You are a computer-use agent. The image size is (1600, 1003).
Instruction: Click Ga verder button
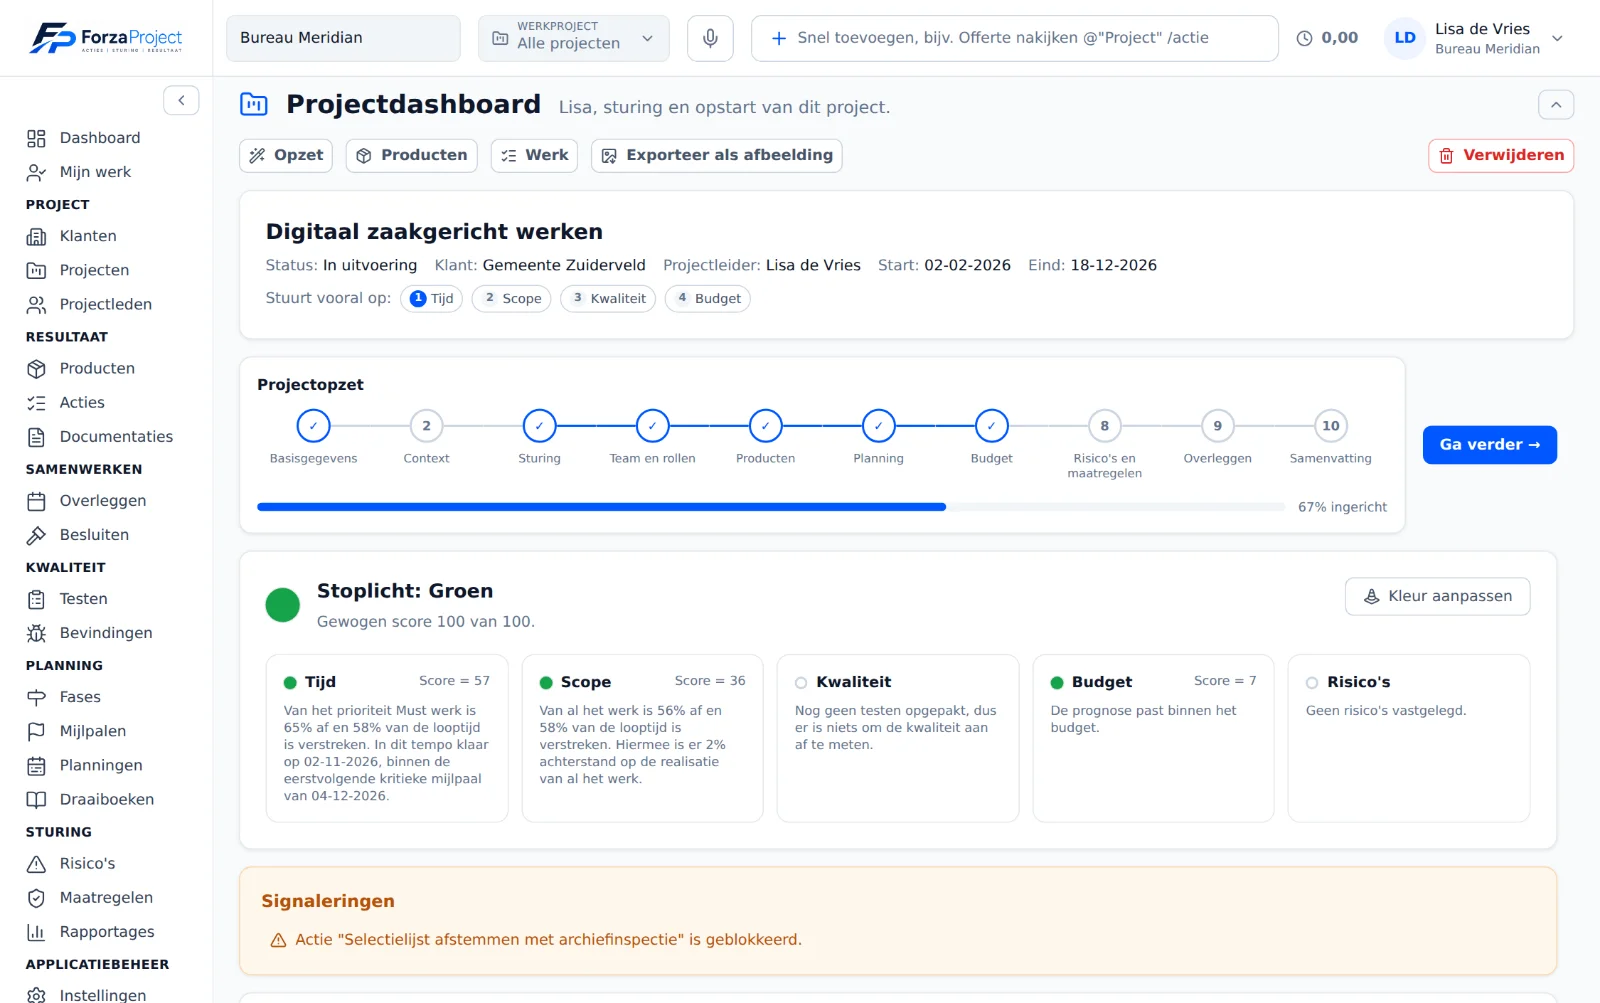pos(1490,445)
